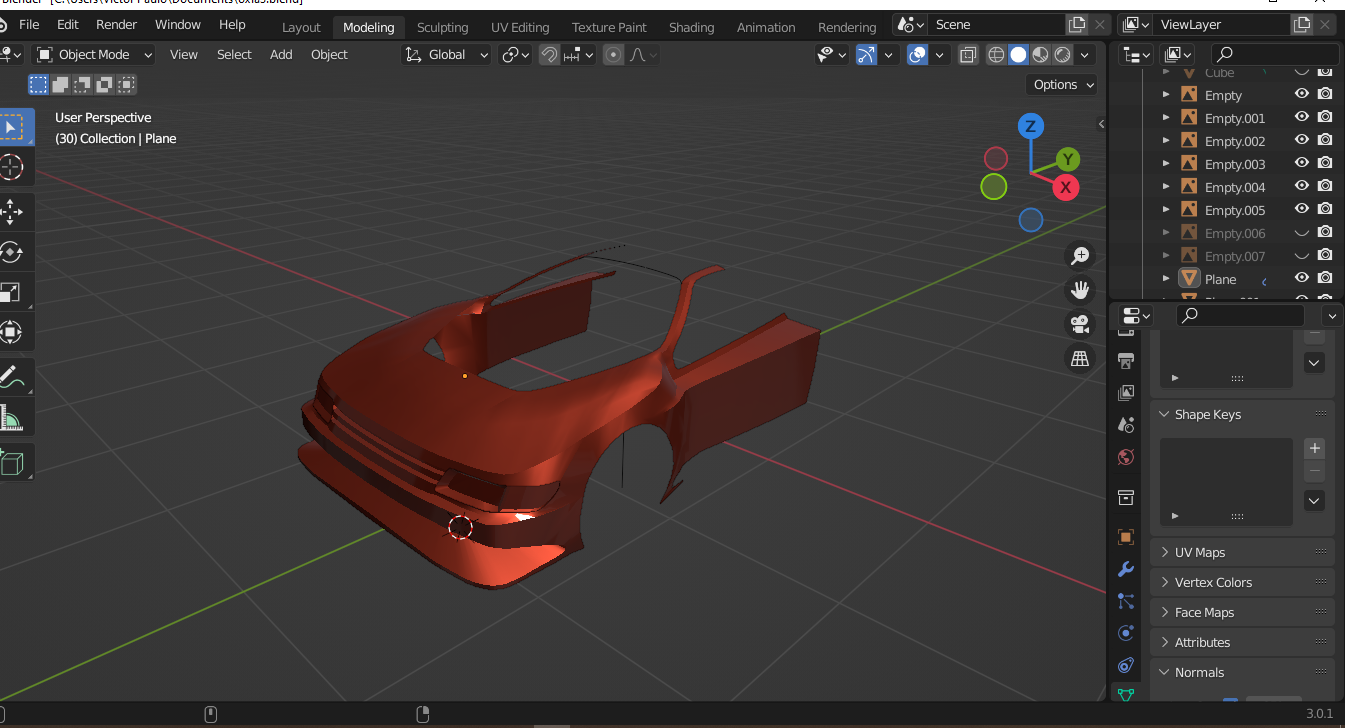This screenshot has width=1345, height=728.
Task: Expand the UV Maps panel
Action: pos(1164,552)
